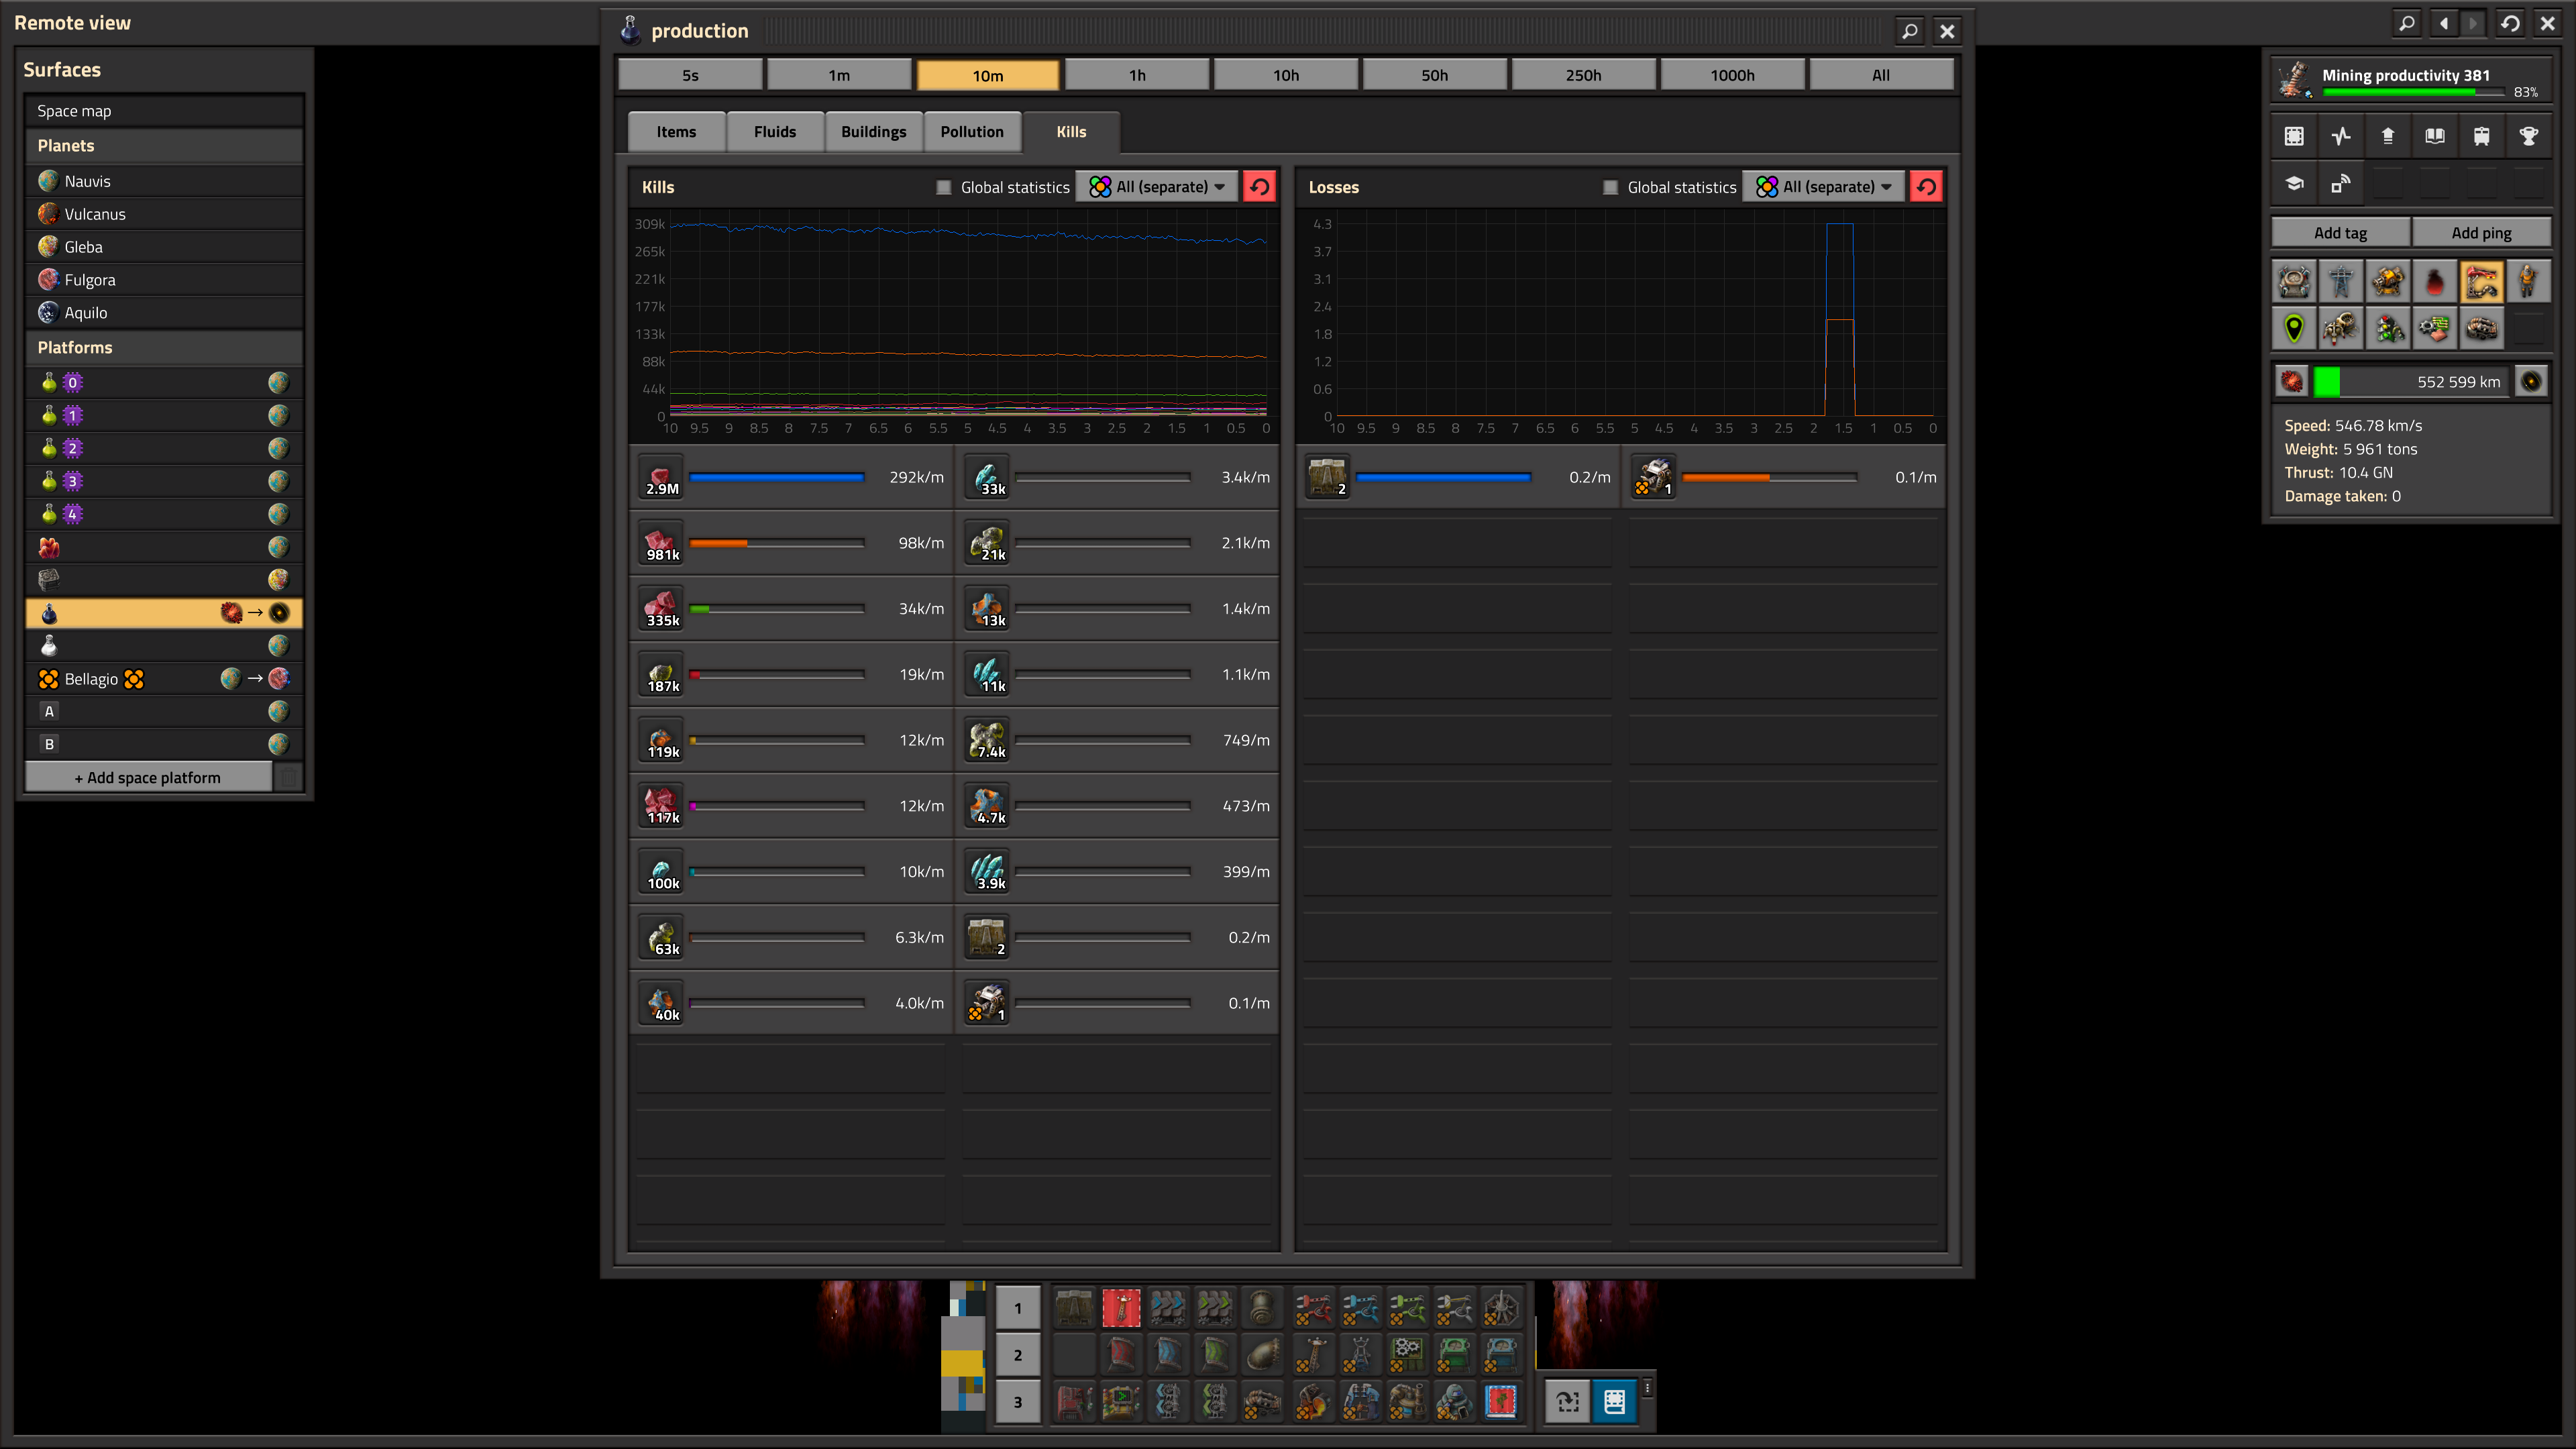Select the Bellagio platform
The image size is (2576, 1449).
click(x=164, y=679)
